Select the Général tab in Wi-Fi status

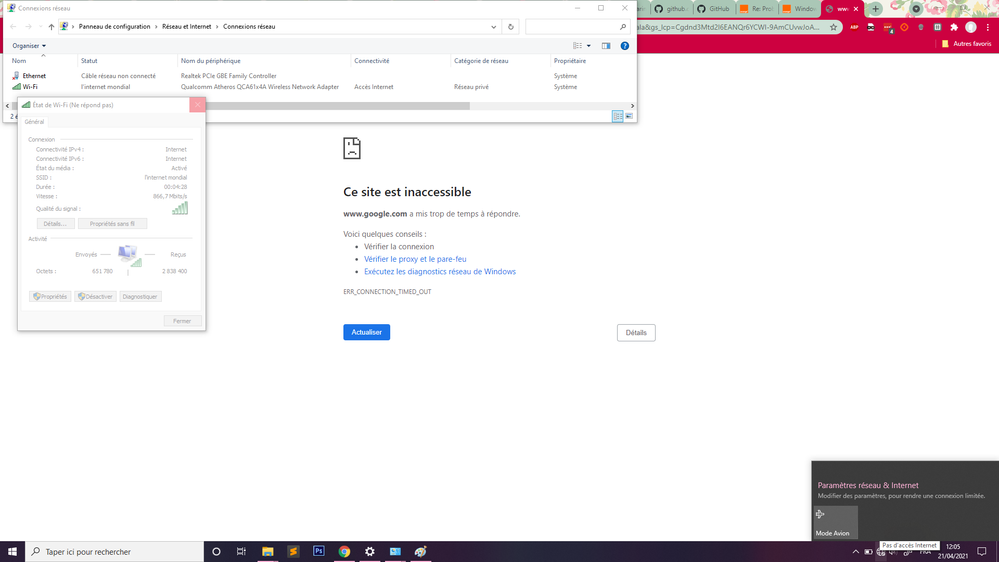click(x=35, y=122)
